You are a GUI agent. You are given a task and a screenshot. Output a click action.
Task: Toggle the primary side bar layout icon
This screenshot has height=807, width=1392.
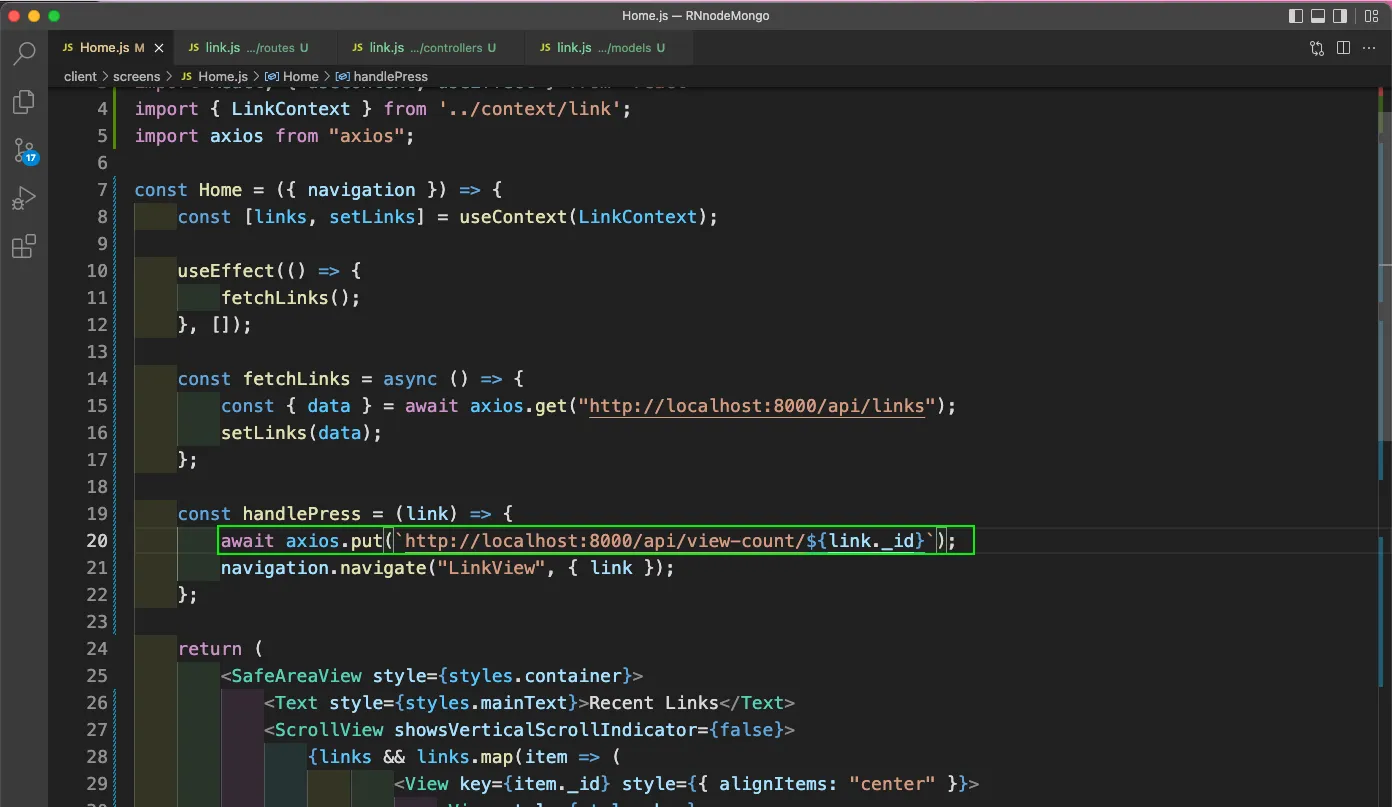point(1296,16)
